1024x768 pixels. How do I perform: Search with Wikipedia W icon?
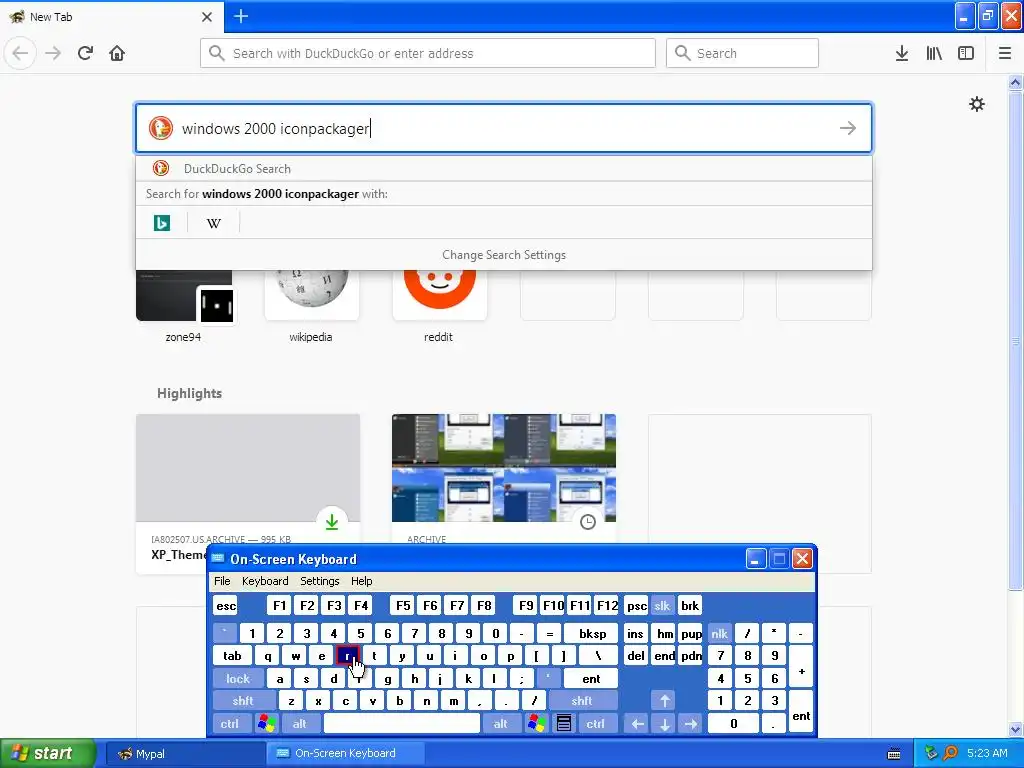[x=214, y=223]
